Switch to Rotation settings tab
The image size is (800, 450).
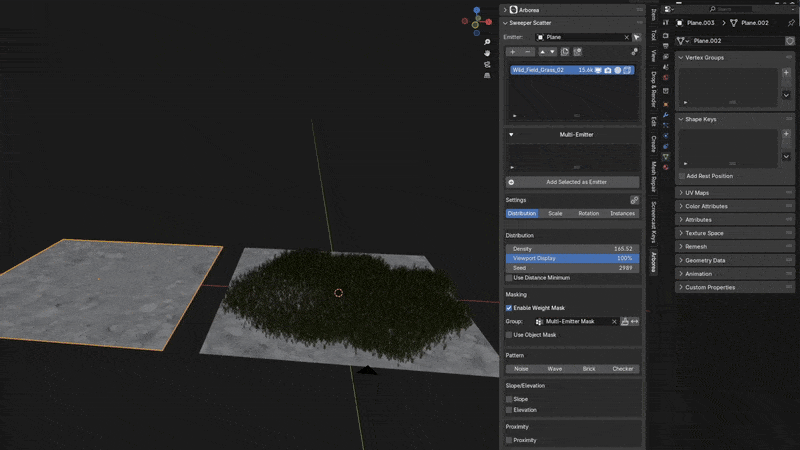[x=589, y=213]
